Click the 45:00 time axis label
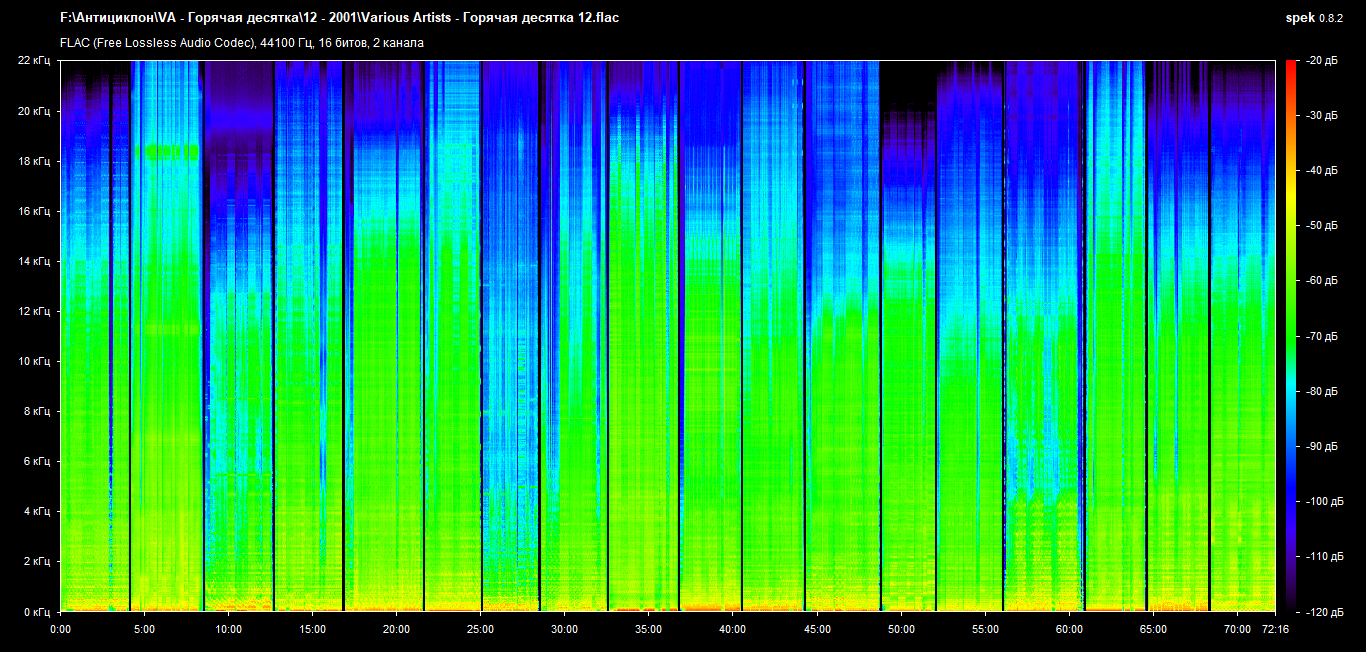 point(817,630)
